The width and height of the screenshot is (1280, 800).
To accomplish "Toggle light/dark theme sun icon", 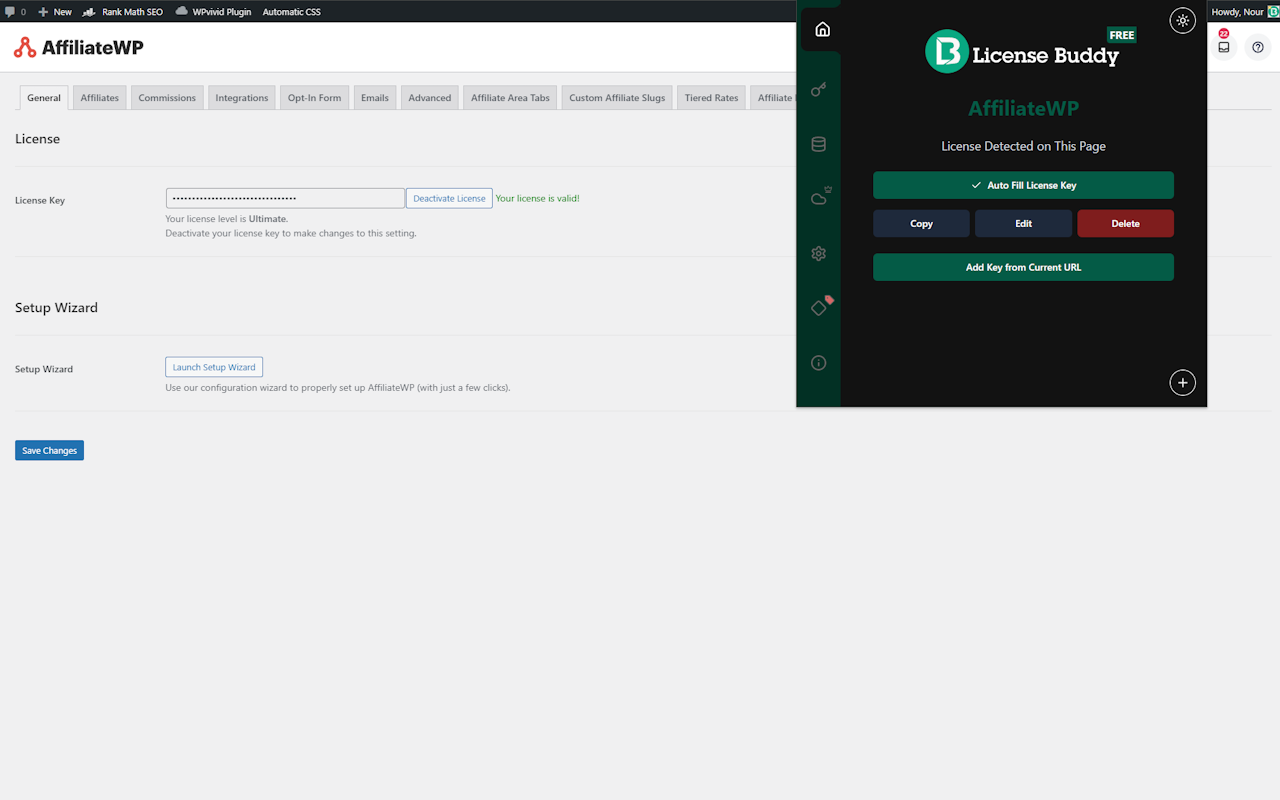I will pyautogui.click(x=1183, y=21).
